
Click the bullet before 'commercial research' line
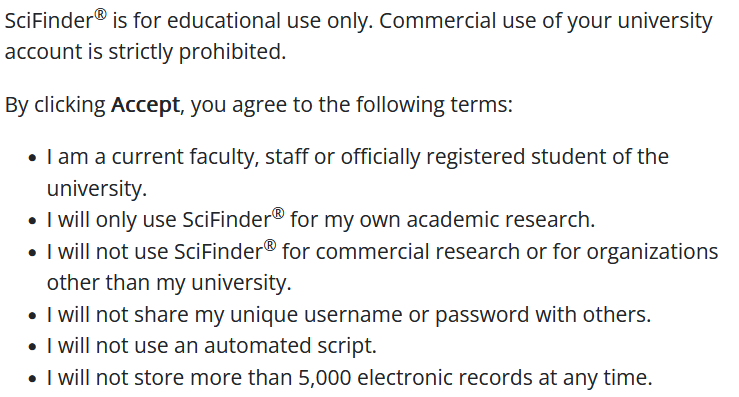[32, 253]
